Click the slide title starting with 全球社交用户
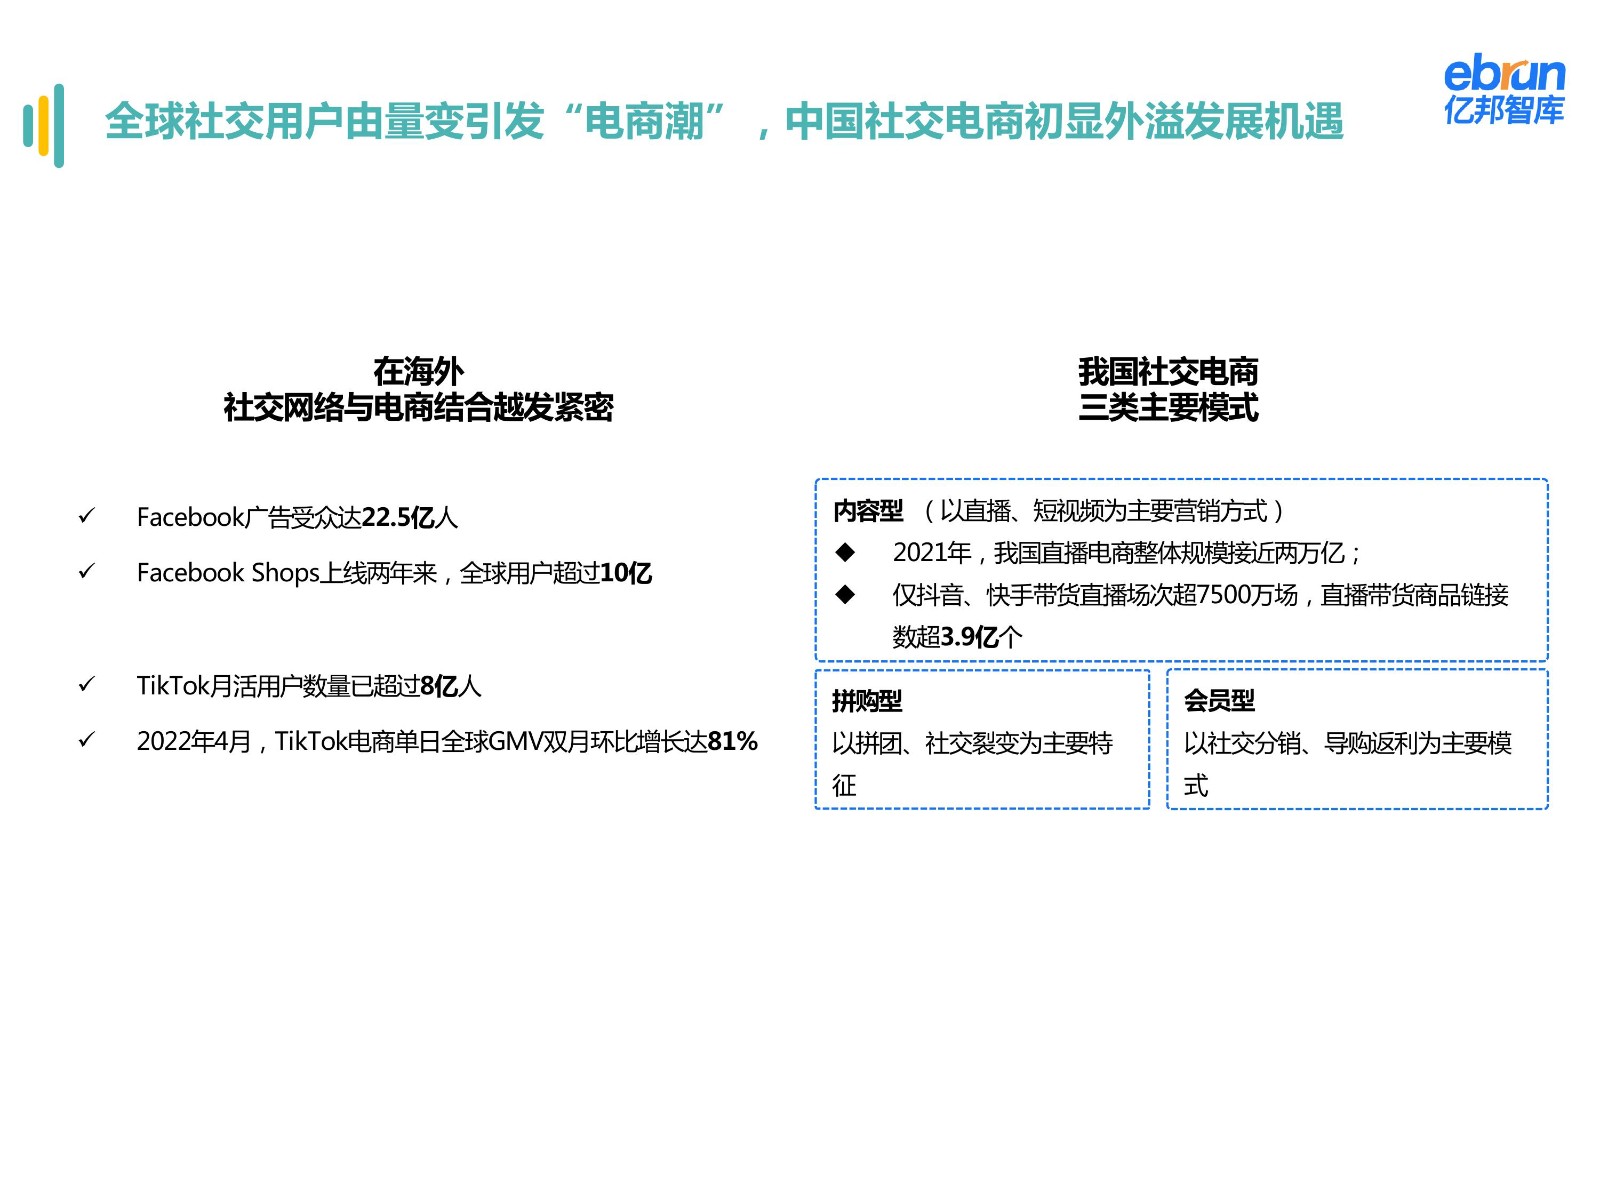This screenshot has height=1200, width=1600. click(724, 122)
